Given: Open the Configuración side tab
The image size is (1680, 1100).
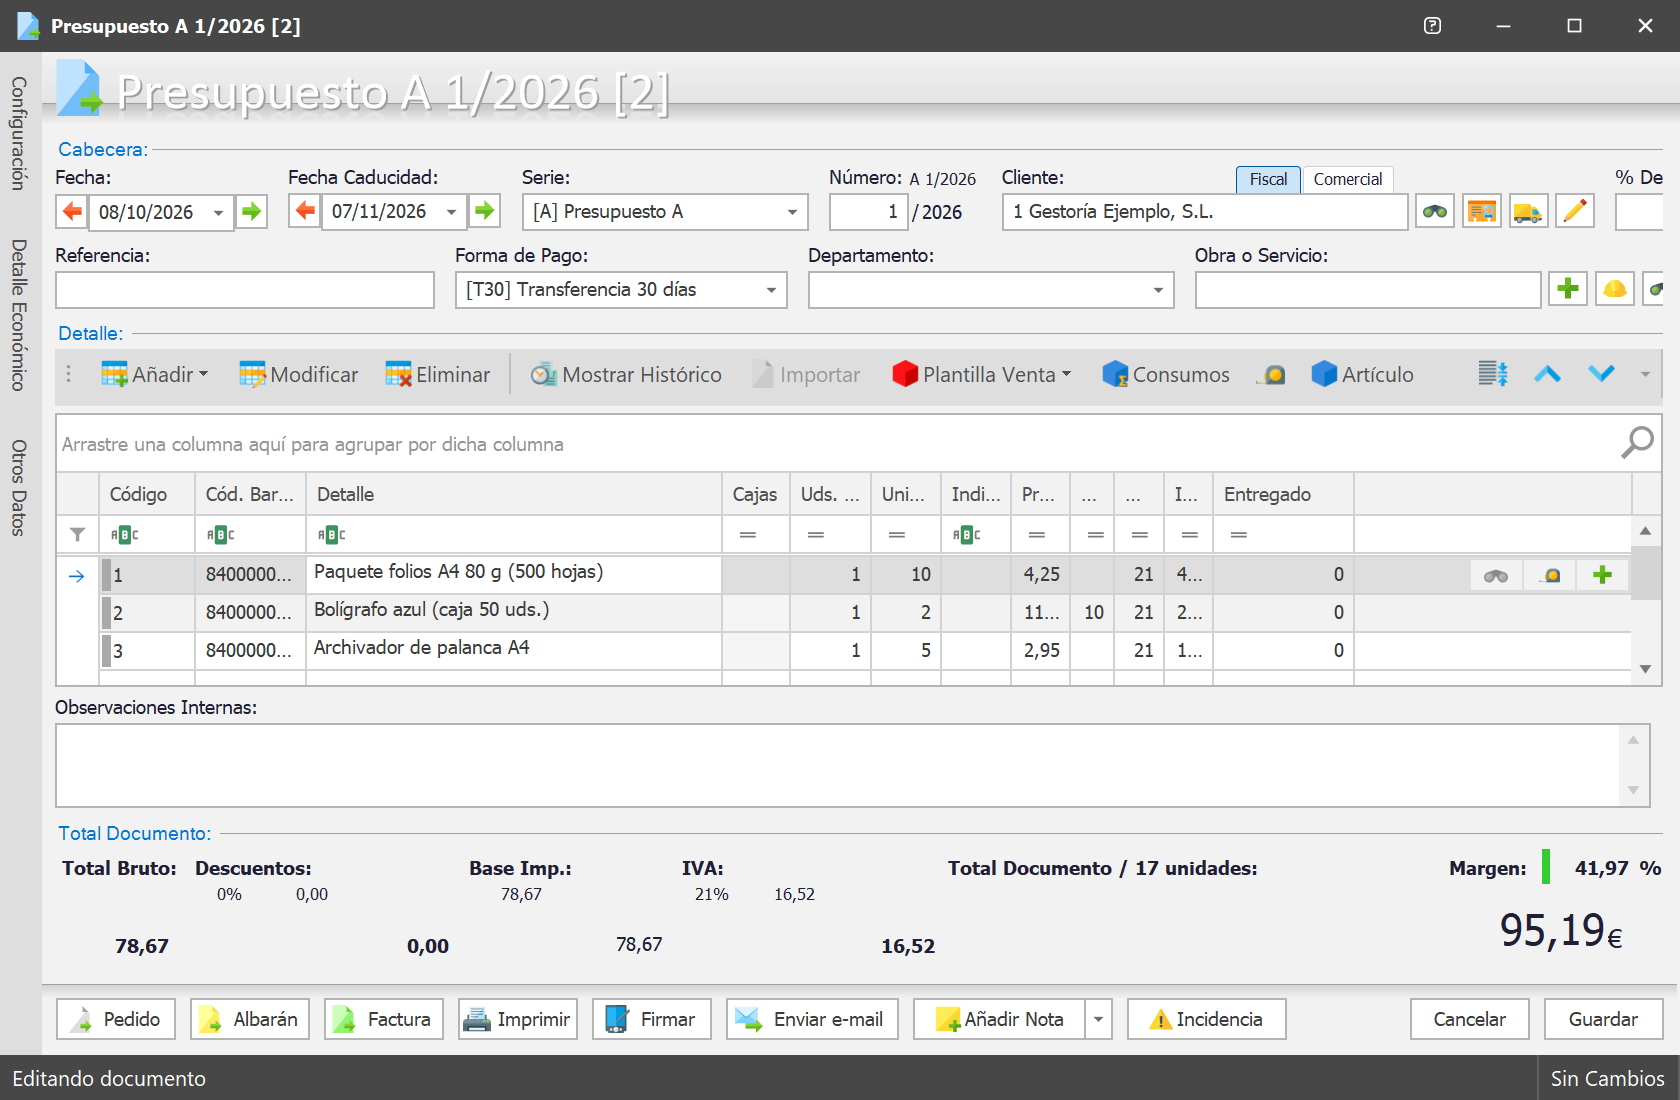Looking at the screenshot, I should tap(18, 133).
